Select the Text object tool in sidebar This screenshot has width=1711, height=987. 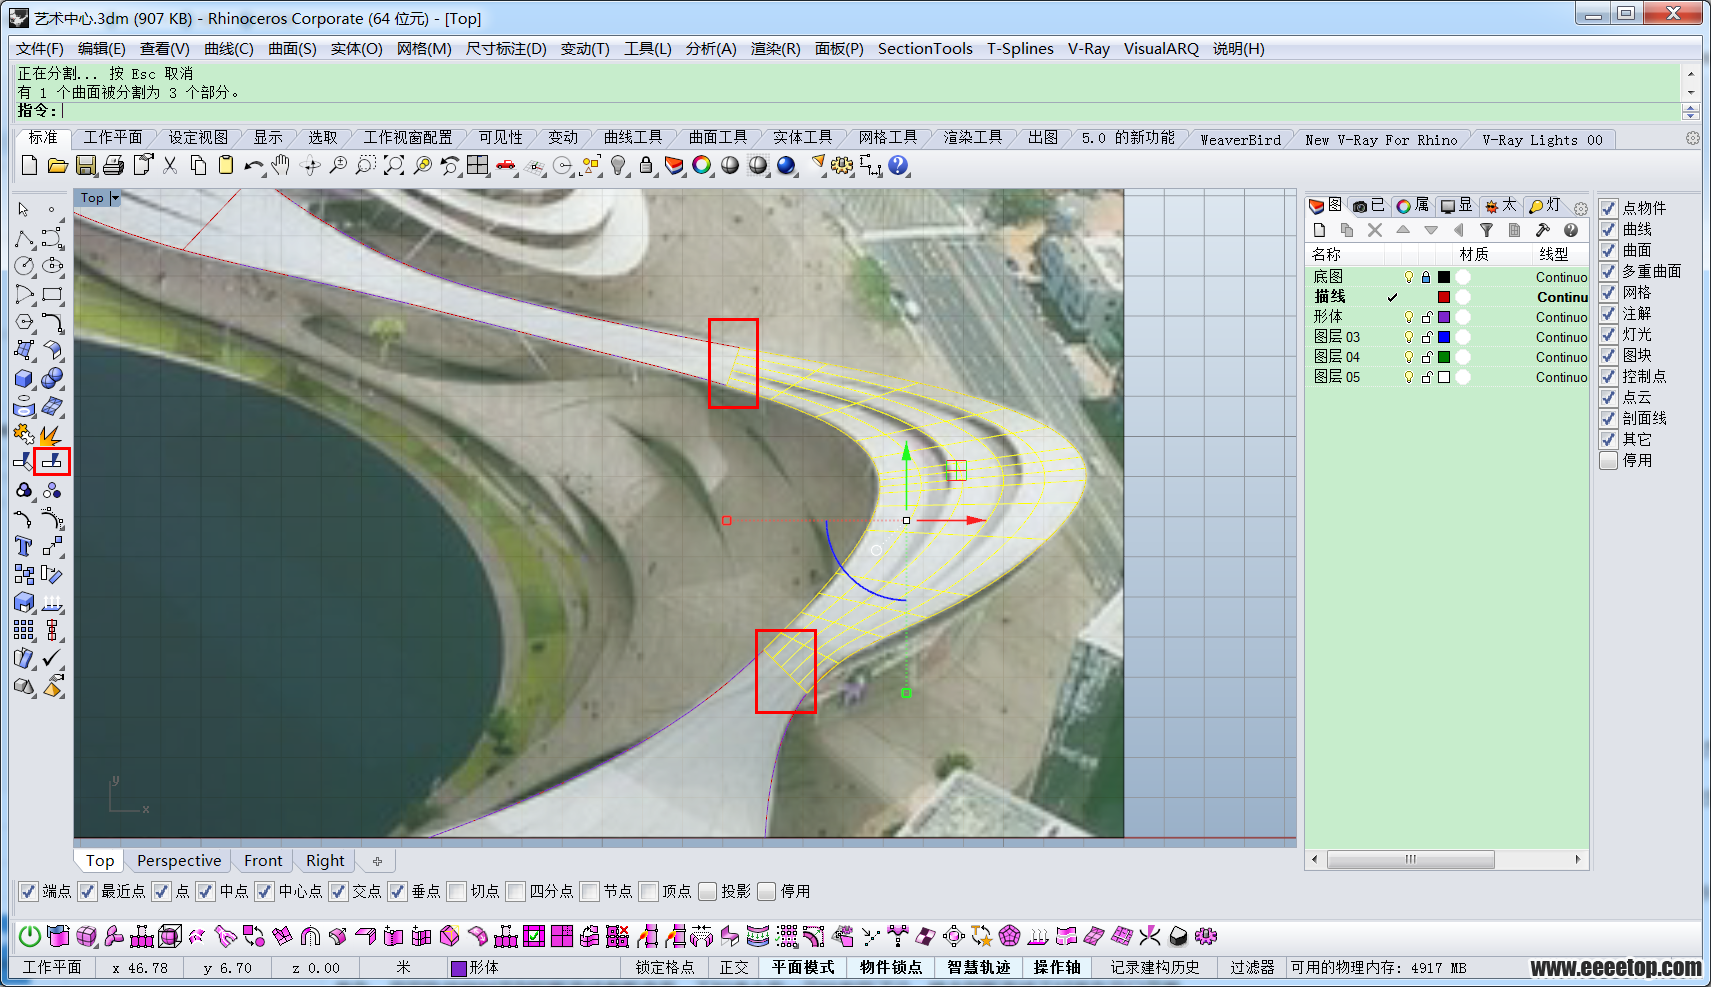tap(24, 546)
